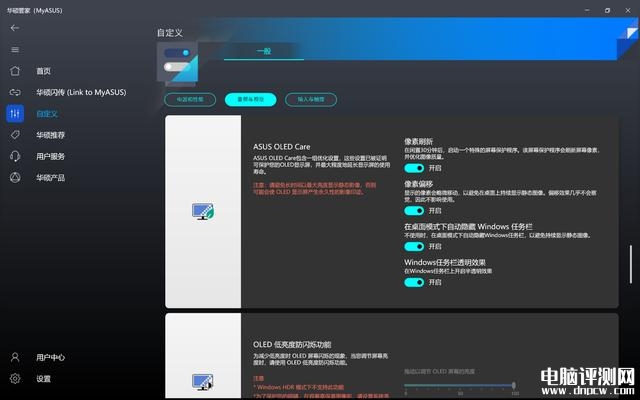Open 首页 home icon in sidebar
640x400 pixels.
[15, 71]
